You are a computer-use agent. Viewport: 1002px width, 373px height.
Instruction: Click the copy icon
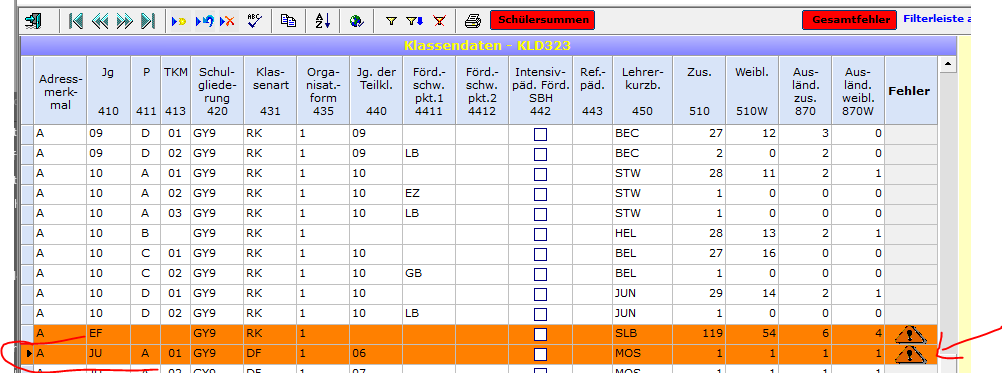click(288, 20)
